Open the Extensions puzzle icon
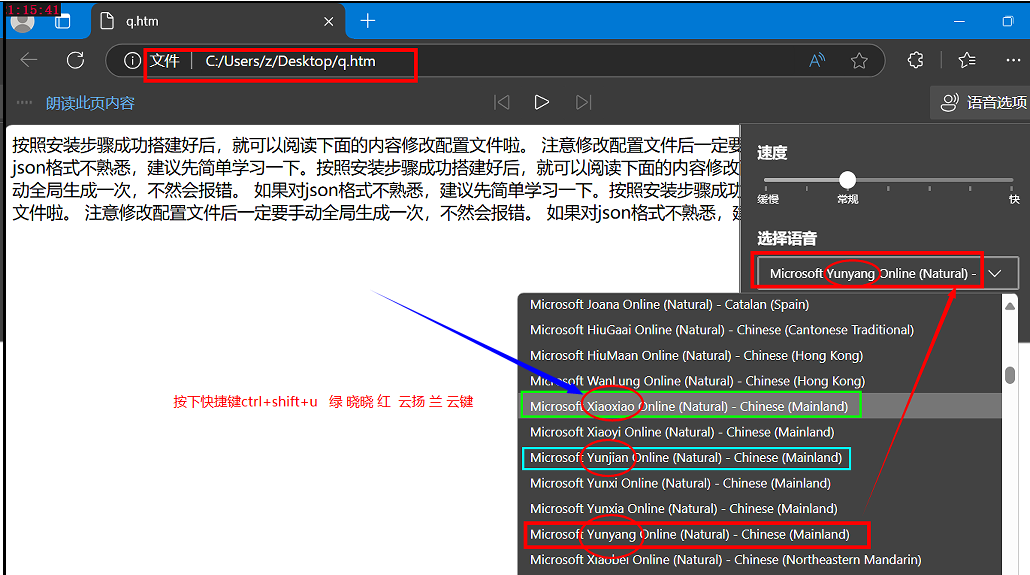 pyautogui.click(x=915, y=60)
